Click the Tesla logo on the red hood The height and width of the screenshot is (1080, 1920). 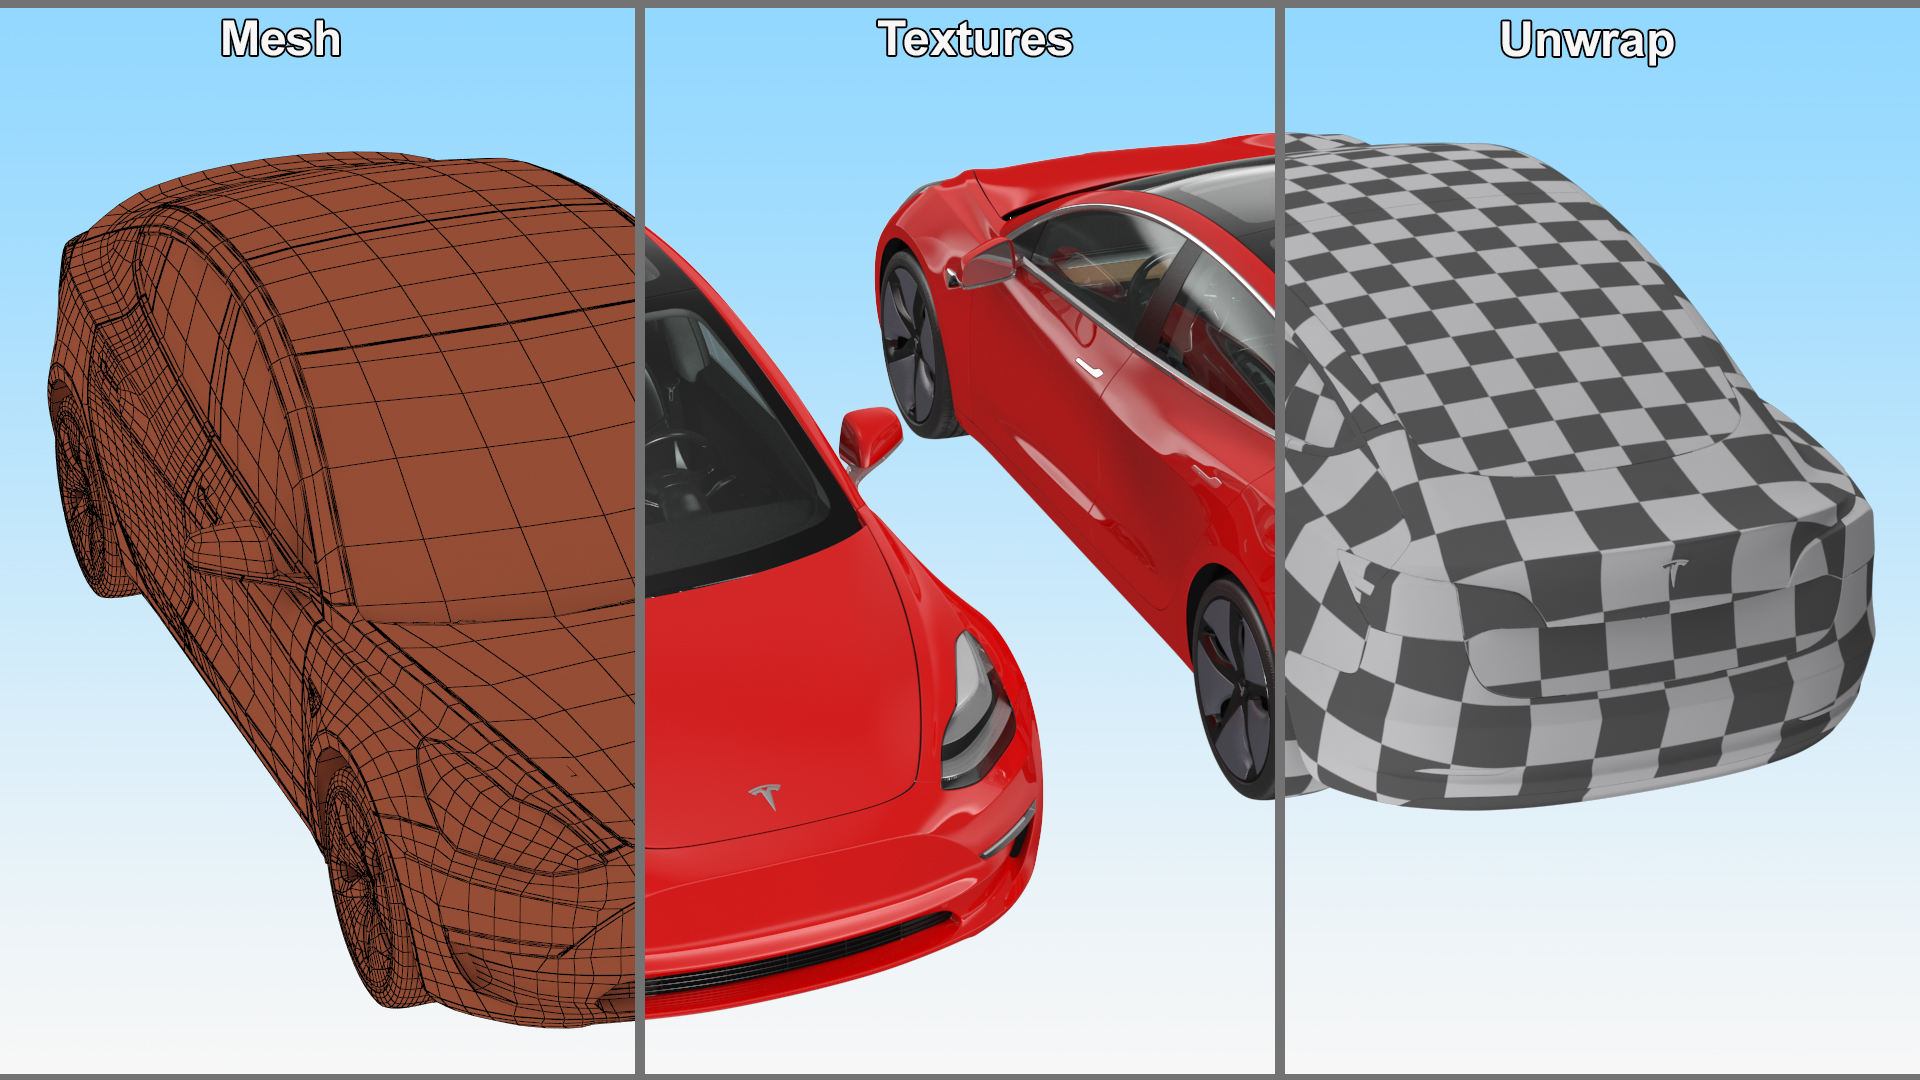(766, 796)
